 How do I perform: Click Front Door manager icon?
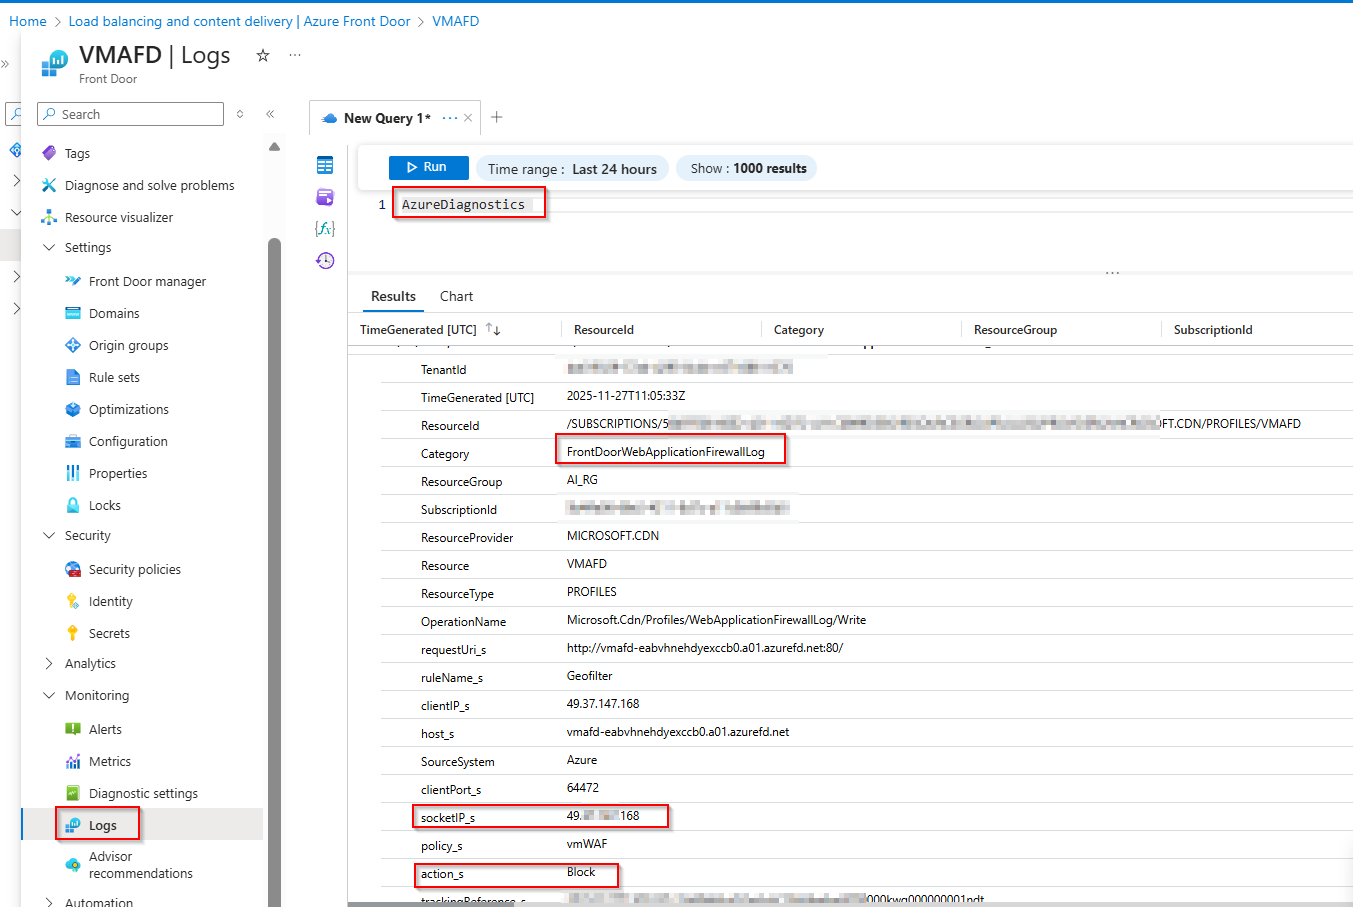[x=73, y=281]
